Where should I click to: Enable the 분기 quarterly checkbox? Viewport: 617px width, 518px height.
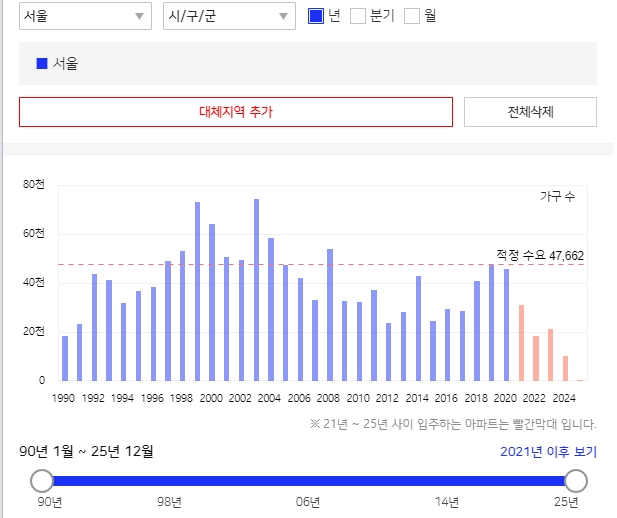pos(358,16)
